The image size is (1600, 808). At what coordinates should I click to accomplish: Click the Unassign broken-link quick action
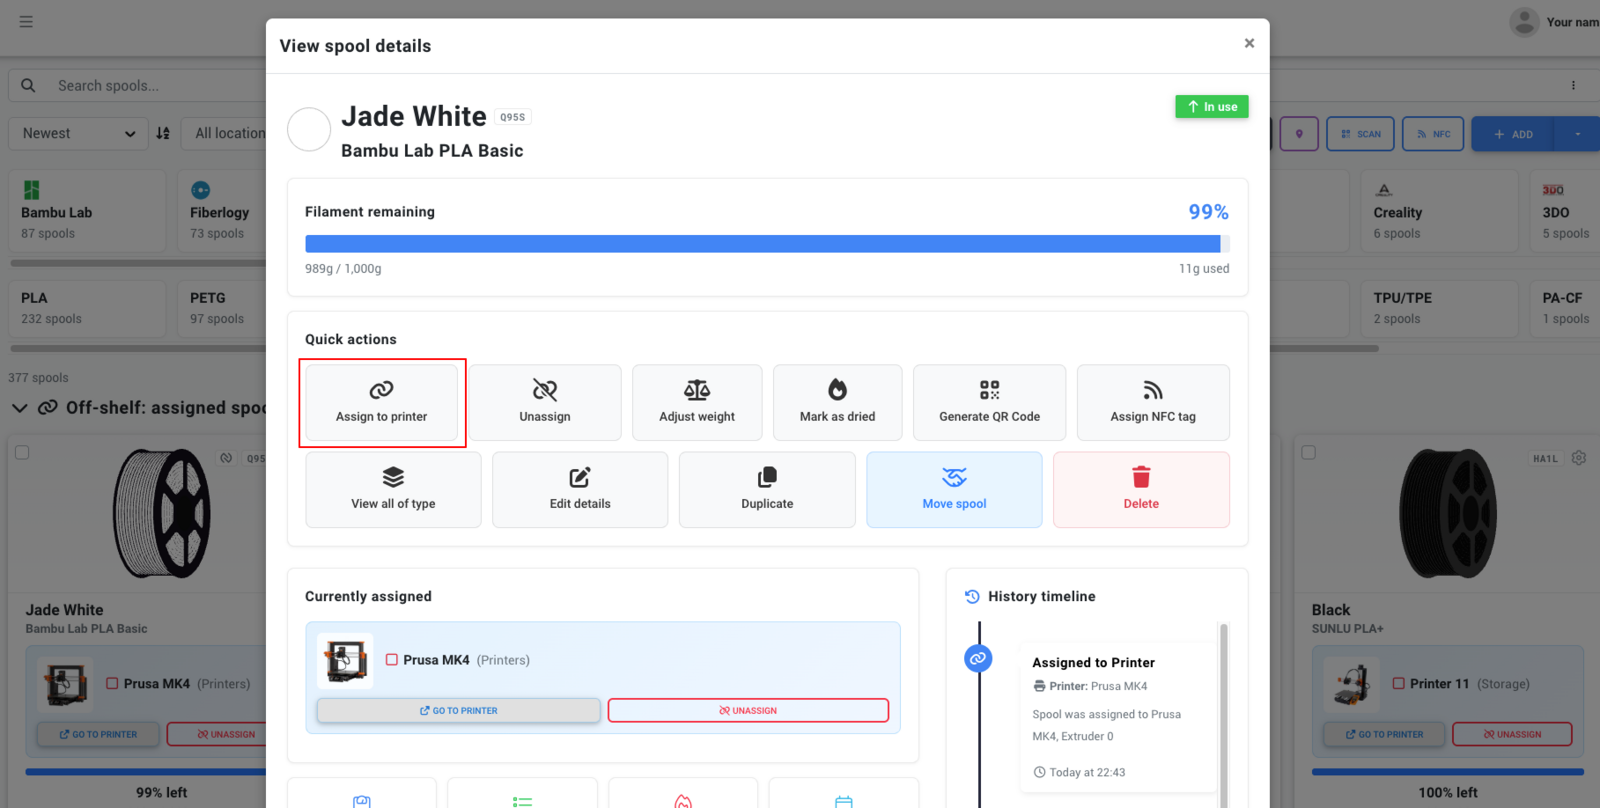[545, 402]
